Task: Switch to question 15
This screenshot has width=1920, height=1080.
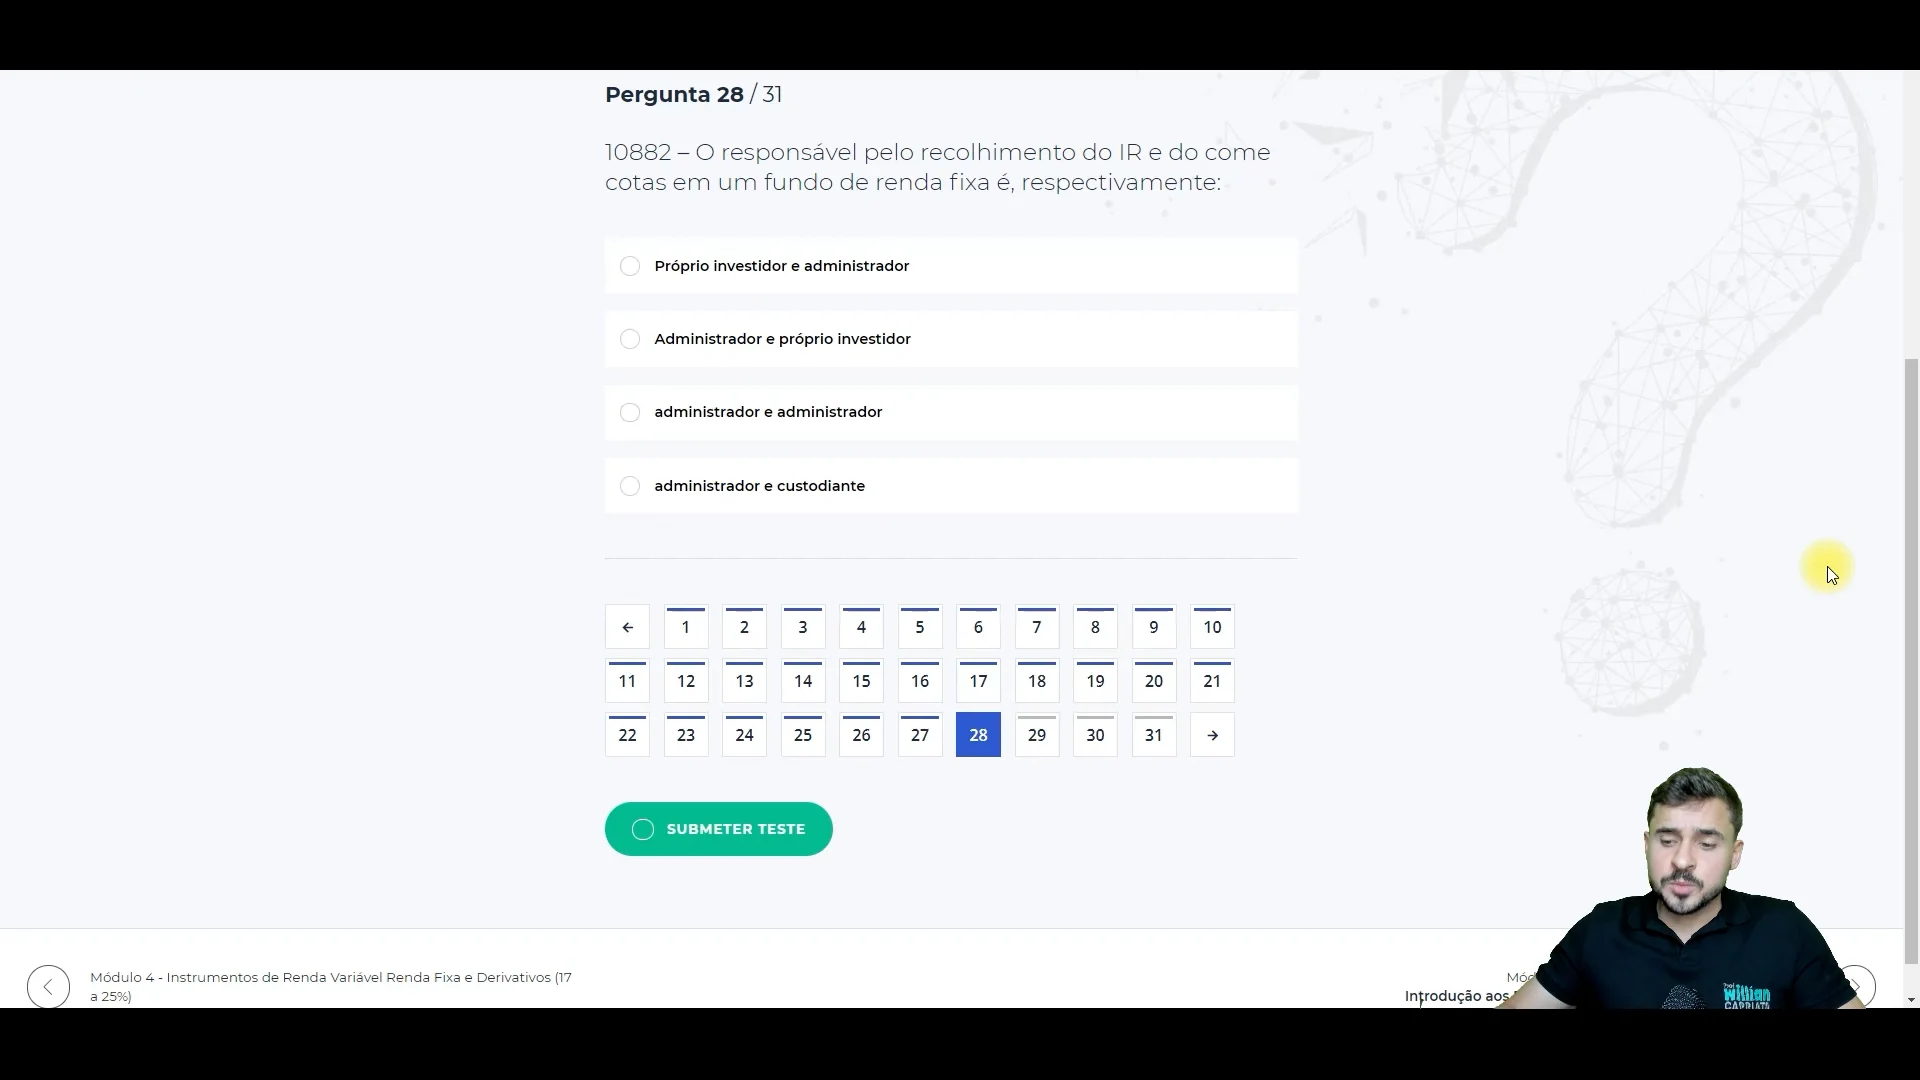Action: 861,681
